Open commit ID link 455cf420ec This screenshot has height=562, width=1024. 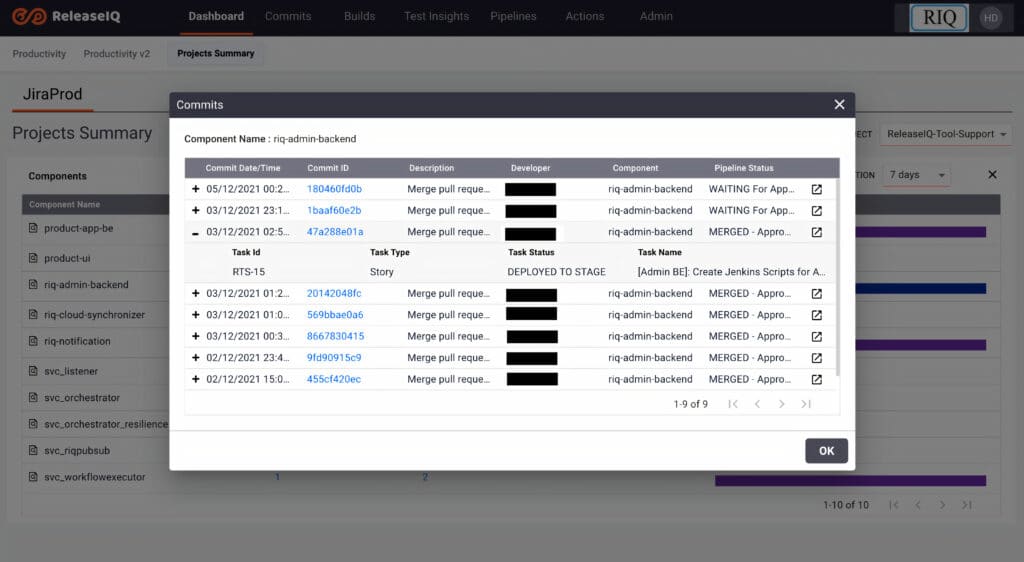pos(334,379)
